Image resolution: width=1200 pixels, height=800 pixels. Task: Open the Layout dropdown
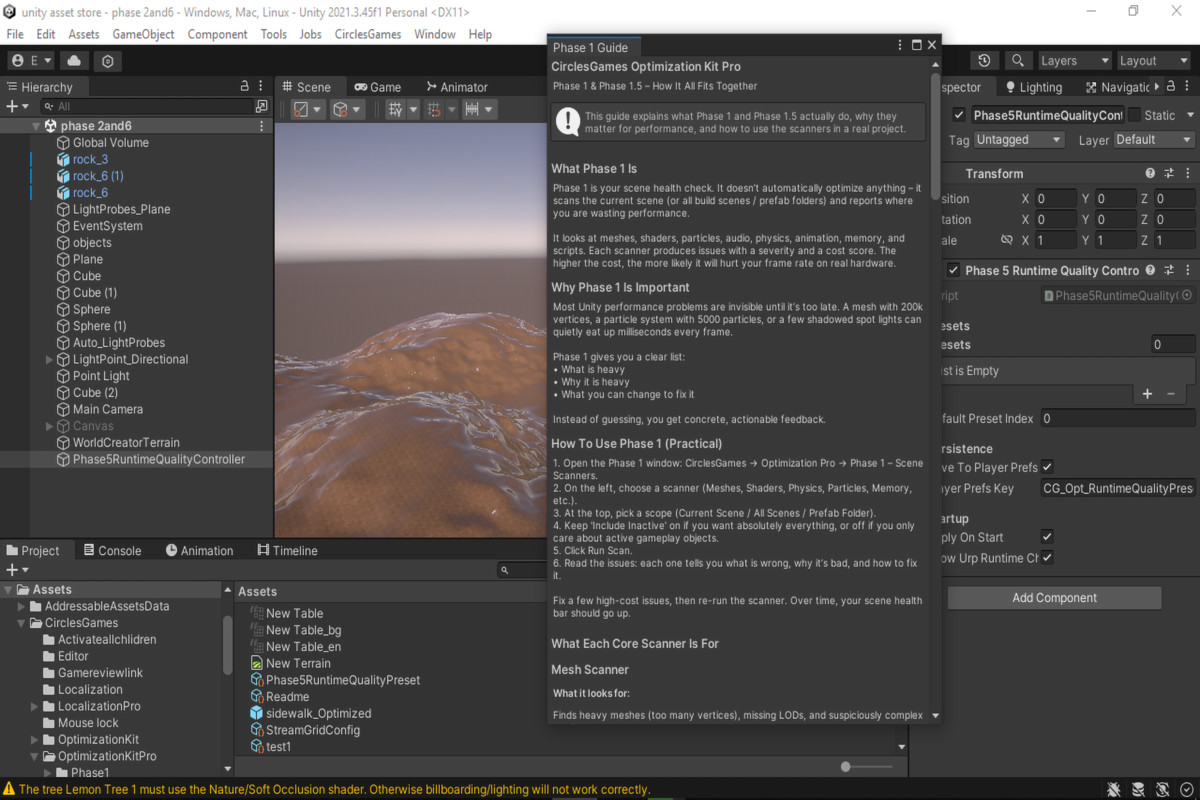point(1153,61)
